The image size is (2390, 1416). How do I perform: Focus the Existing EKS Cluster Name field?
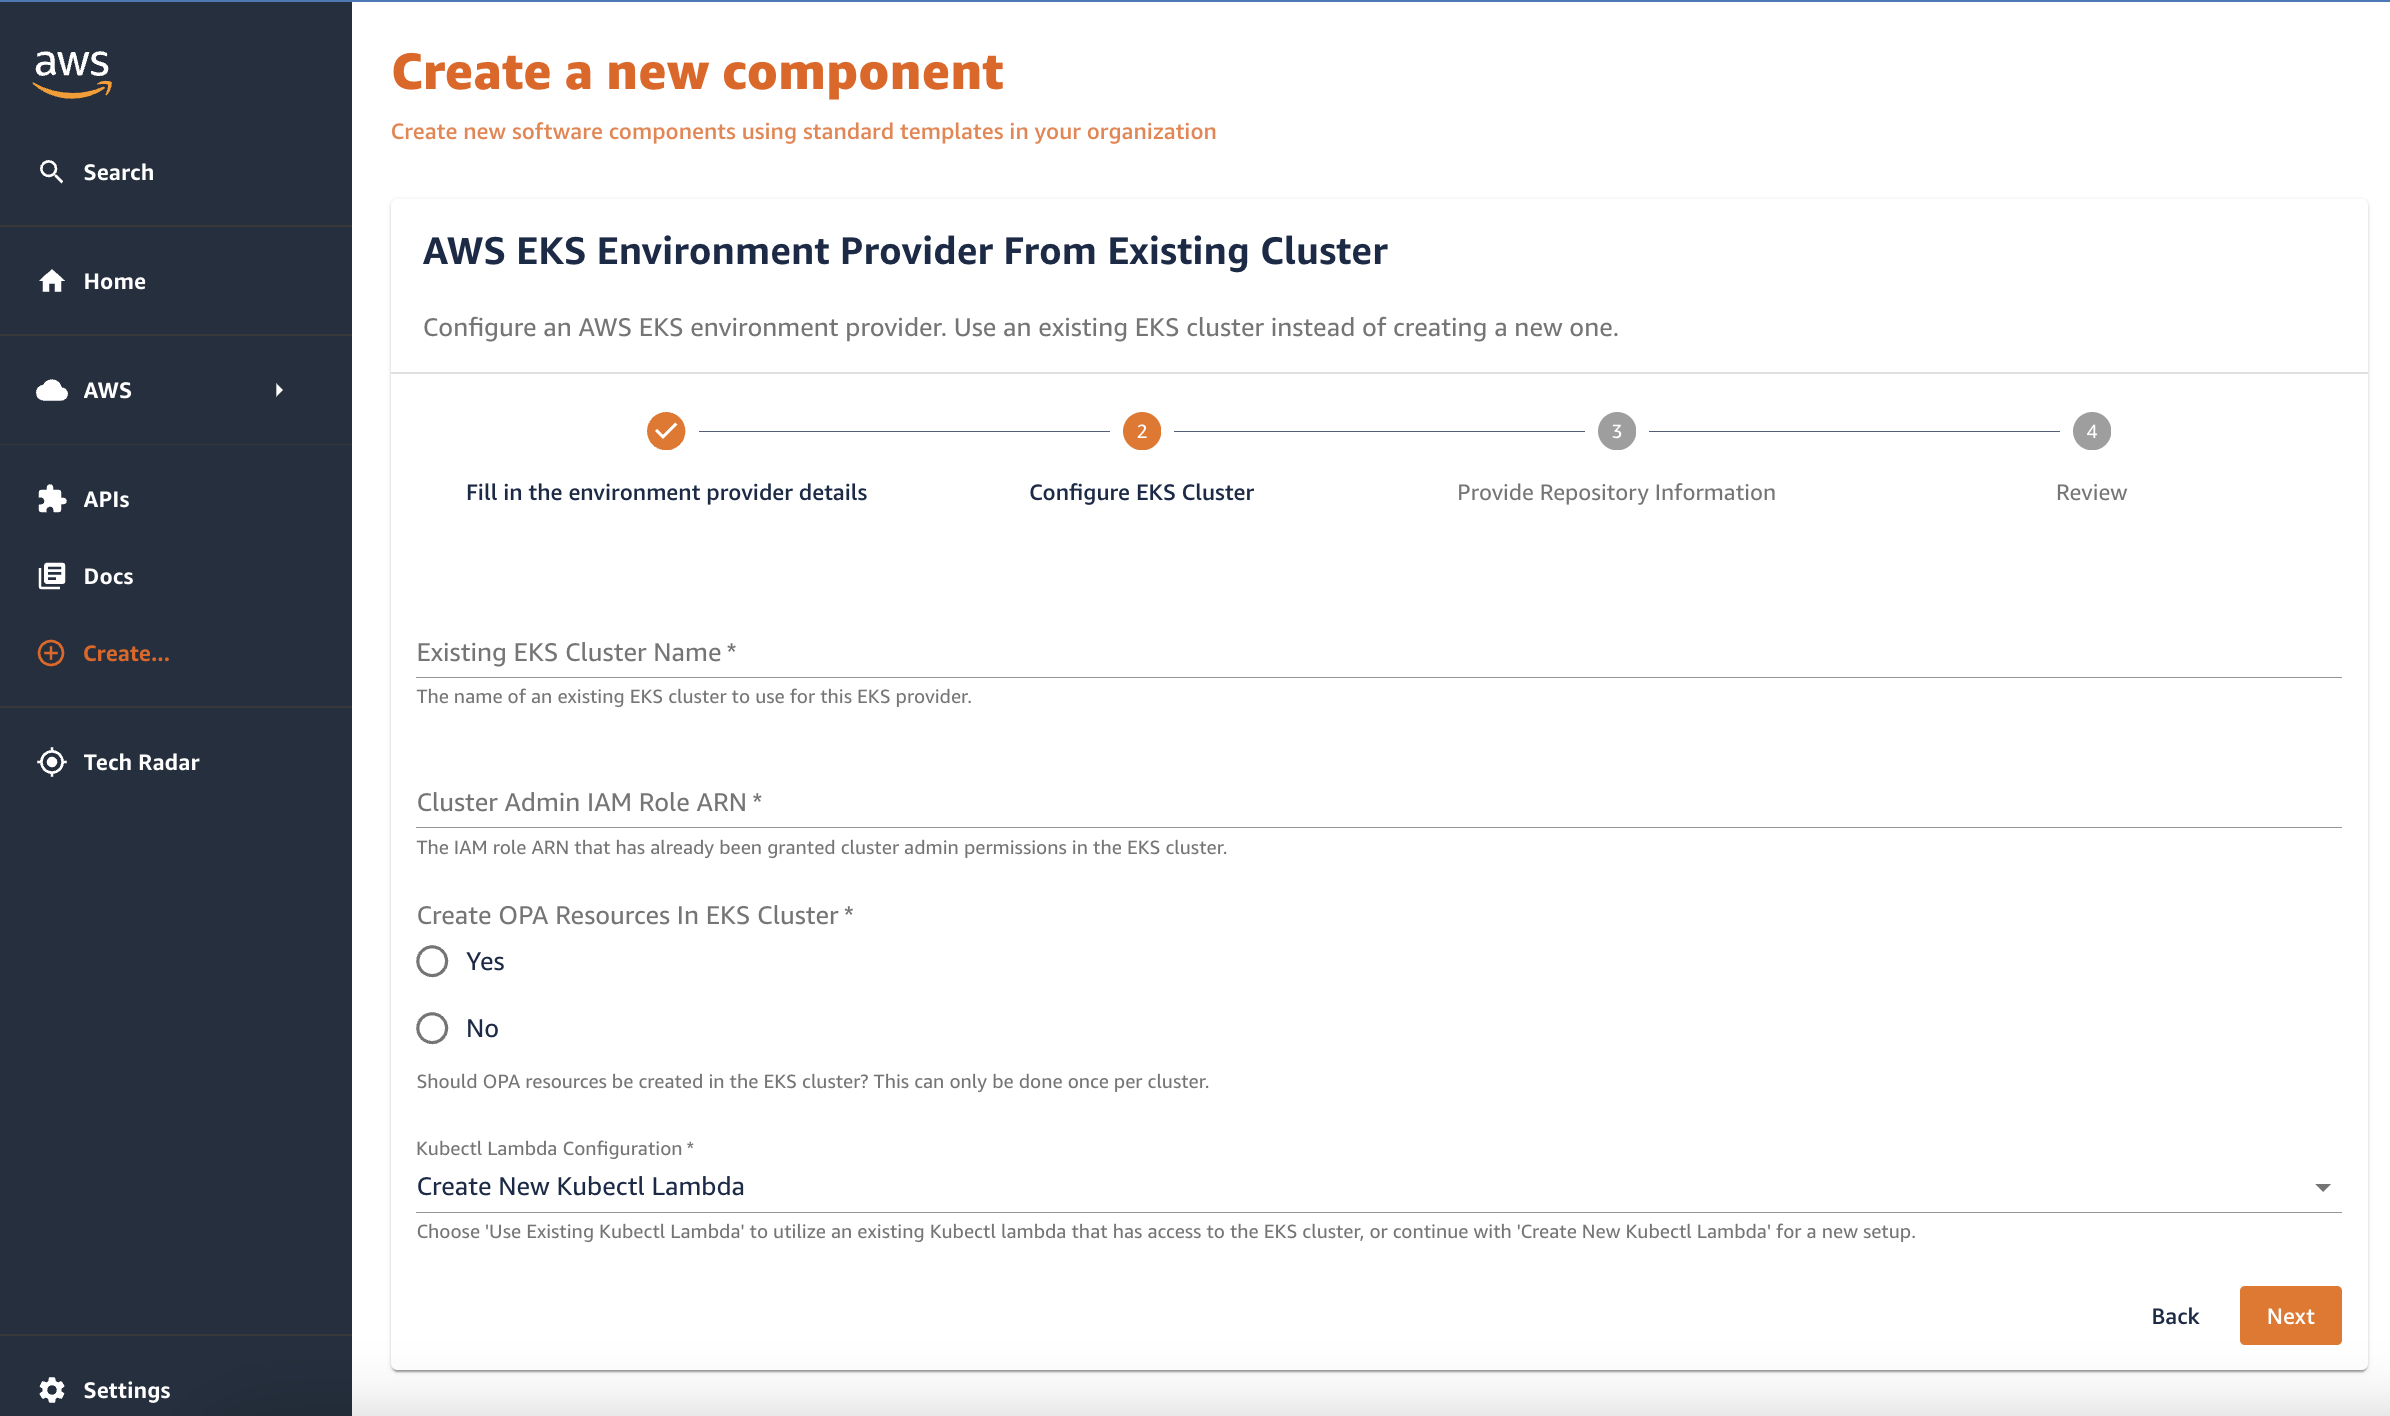[x=1379, y=653]
